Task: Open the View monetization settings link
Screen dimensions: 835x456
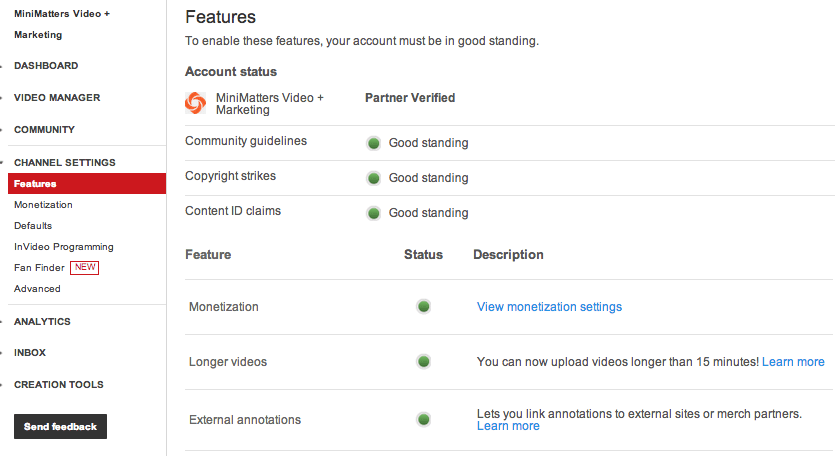Action: point(549,307)
